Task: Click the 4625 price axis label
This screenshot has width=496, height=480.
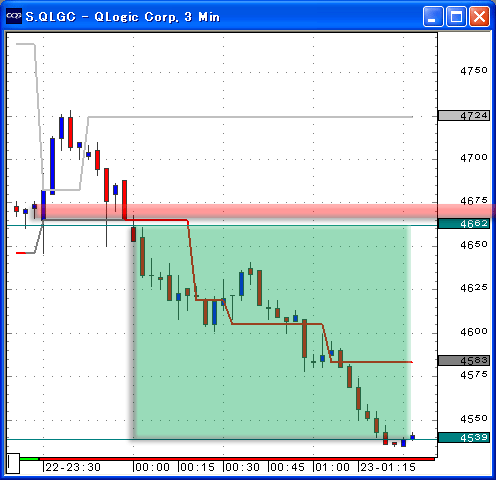Action: (474, 288)
